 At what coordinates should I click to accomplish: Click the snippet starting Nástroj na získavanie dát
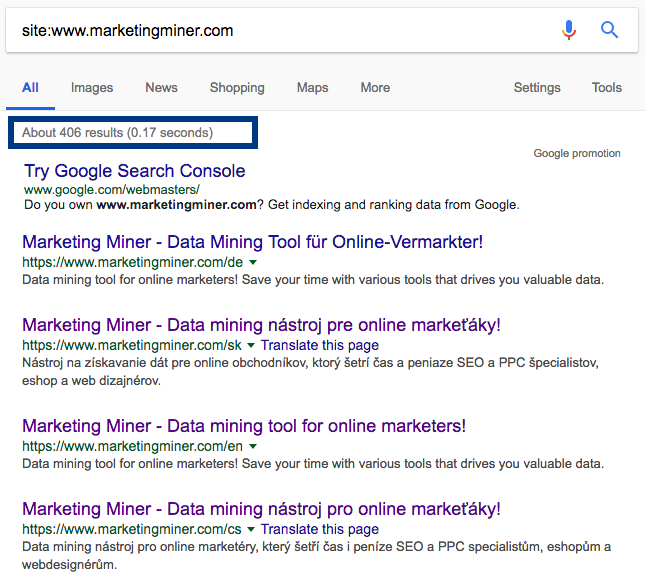click(x=310, y=372)
